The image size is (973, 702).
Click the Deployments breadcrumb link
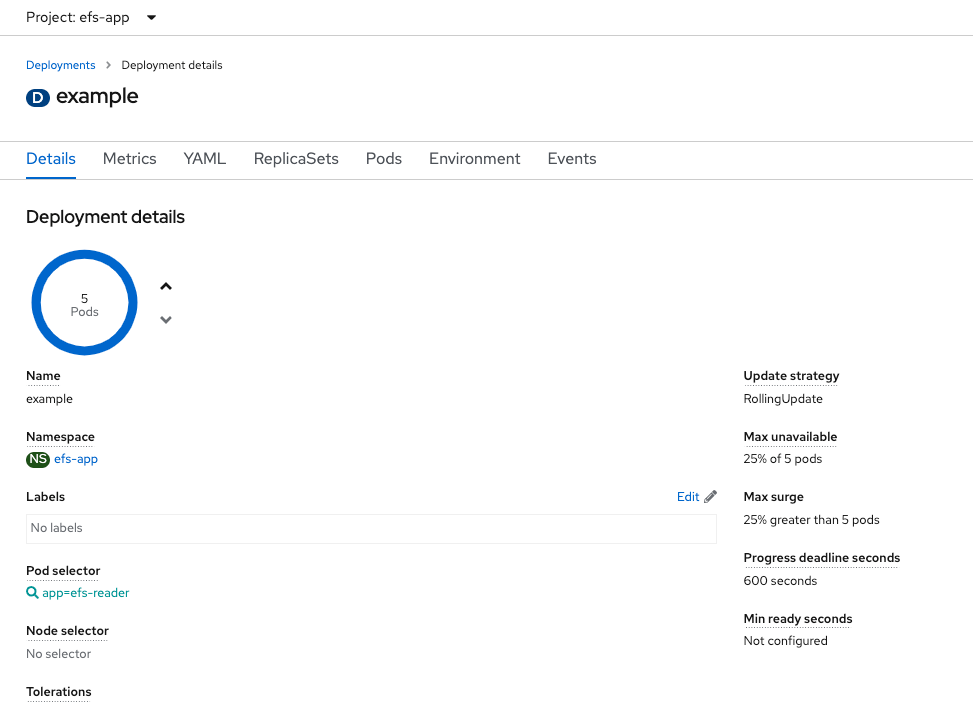tap(60, 65)
